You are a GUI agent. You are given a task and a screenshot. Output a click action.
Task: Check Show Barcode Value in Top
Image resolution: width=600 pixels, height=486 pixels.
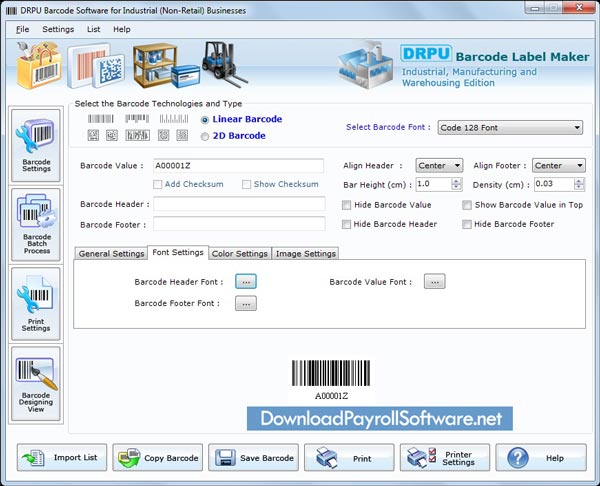(x=466, y=205)
